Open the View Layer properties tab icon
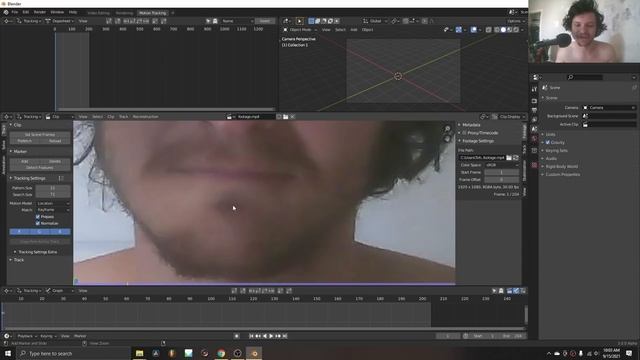Image resolution: width=640 pixels, height=360 pixels. coord(534,120)
